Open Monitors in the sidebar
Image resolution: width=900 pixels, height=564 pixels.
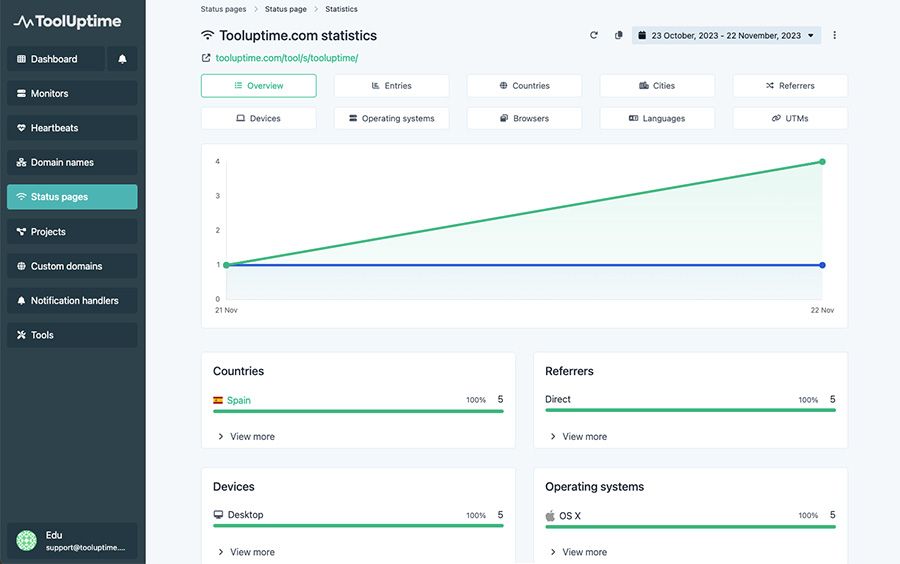click(x=72, y=94)
